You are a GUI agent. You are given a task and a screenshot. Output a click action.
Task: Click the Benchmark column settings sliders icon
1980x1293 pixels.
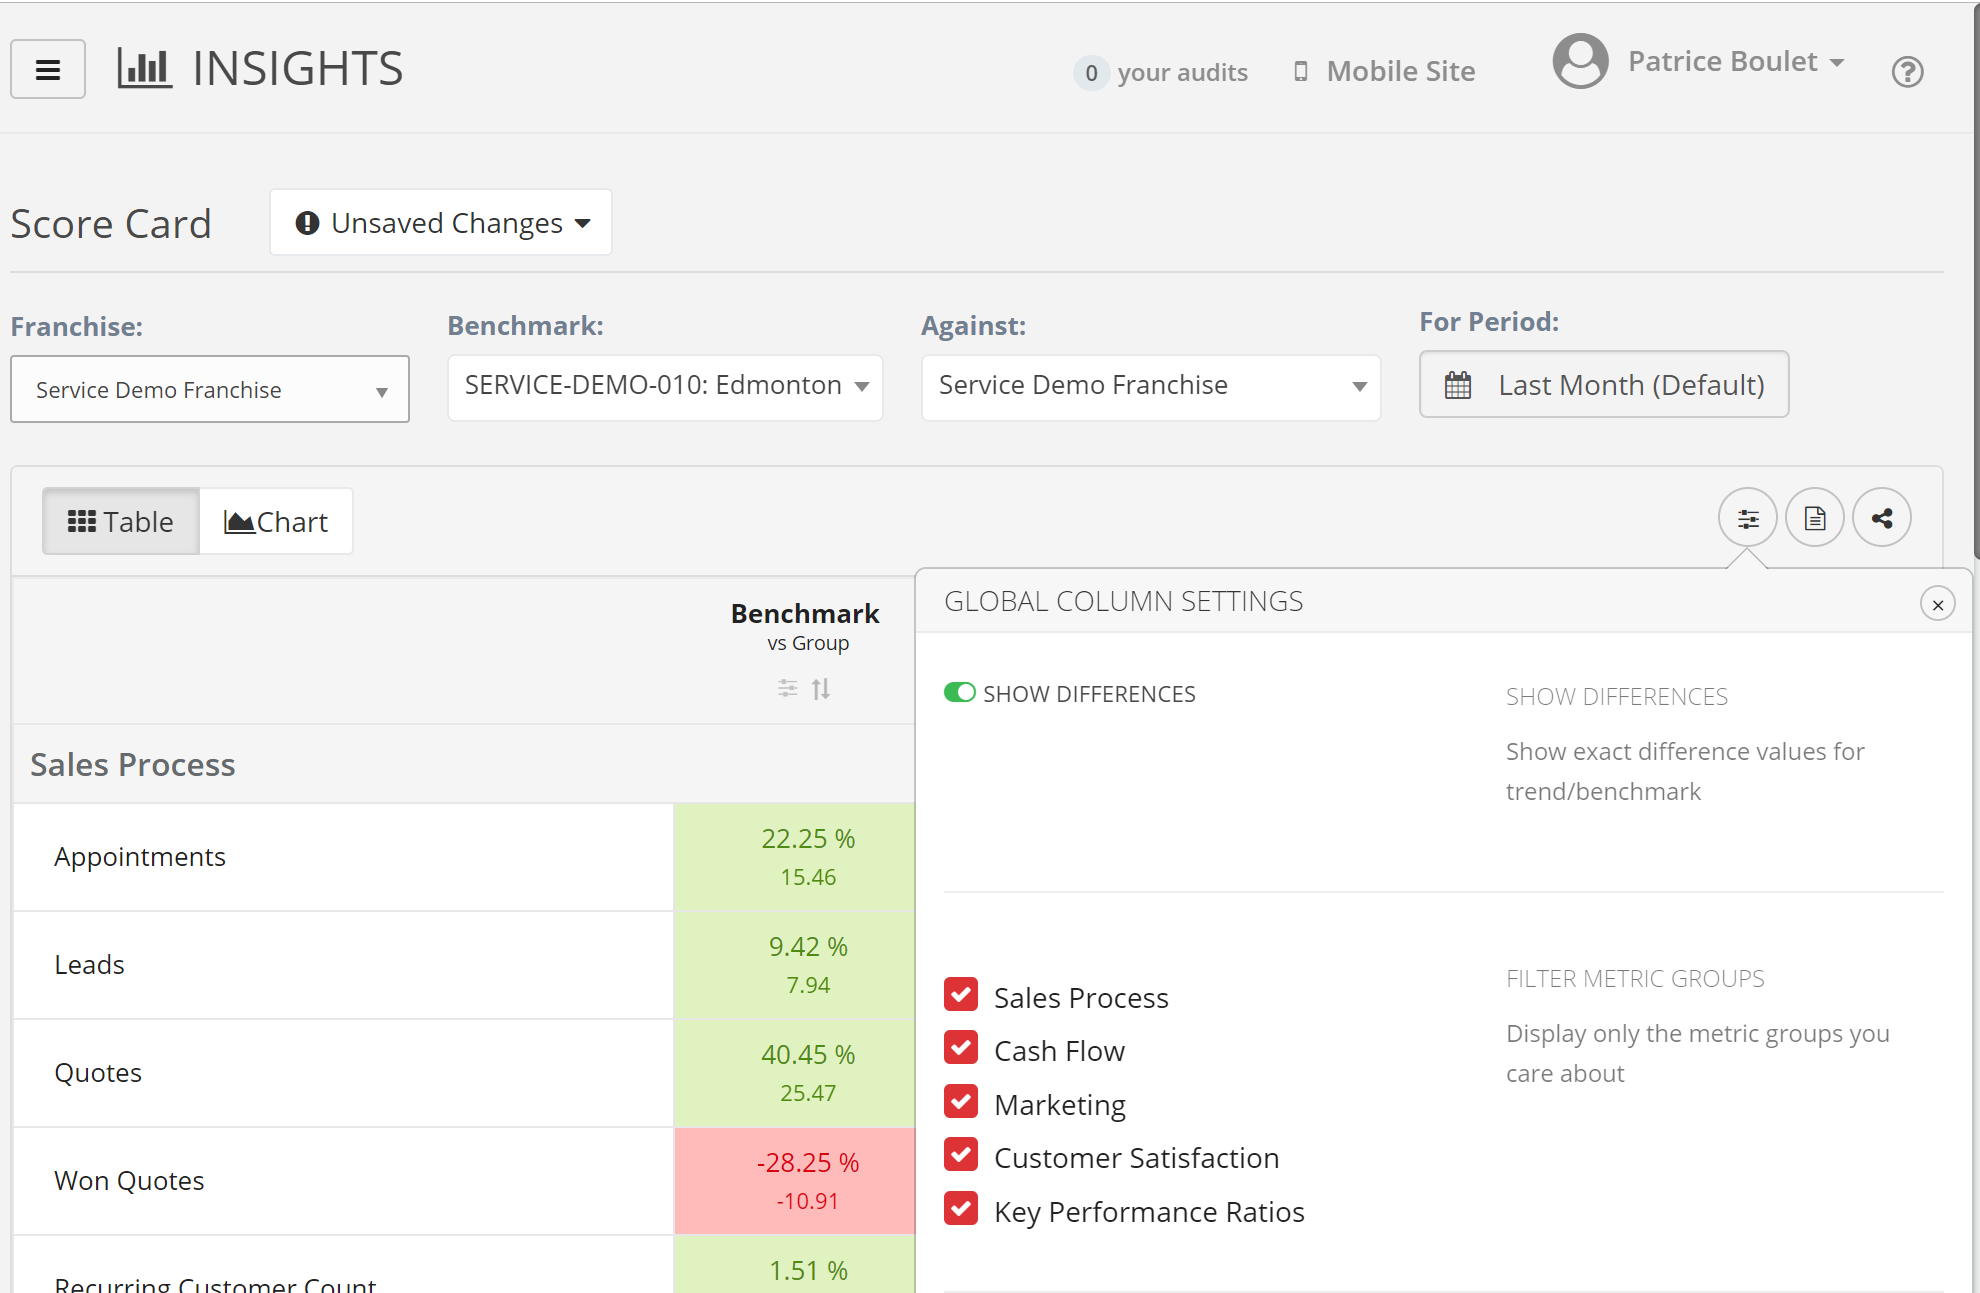pyautogui.click(x=788, y=689)
